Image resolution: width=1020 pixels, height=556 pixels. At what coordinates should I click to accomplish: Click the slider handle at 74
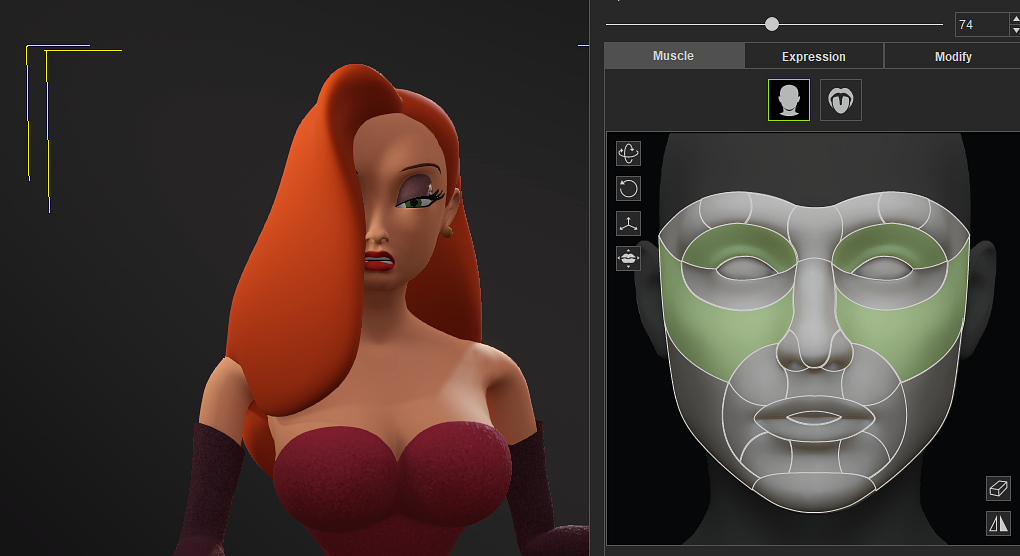pyautogui.click(x=771, y=24)
